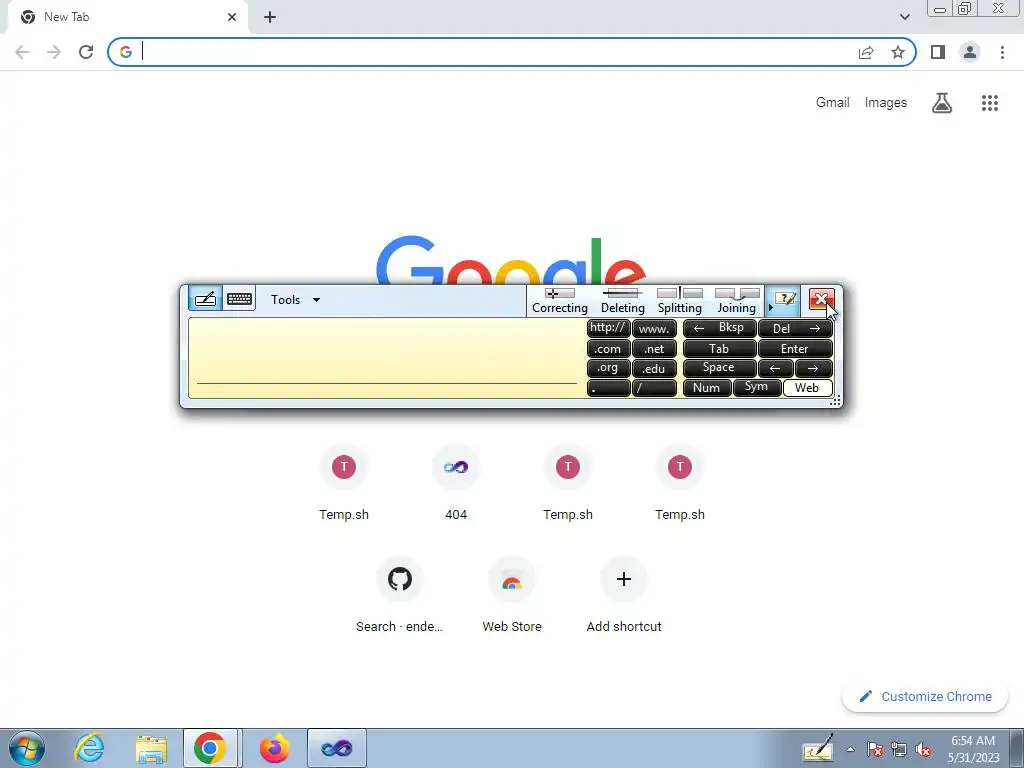1024x768 pixels.
Task: Open Tablet Input Panel tray icon
Action: point(818,748)
